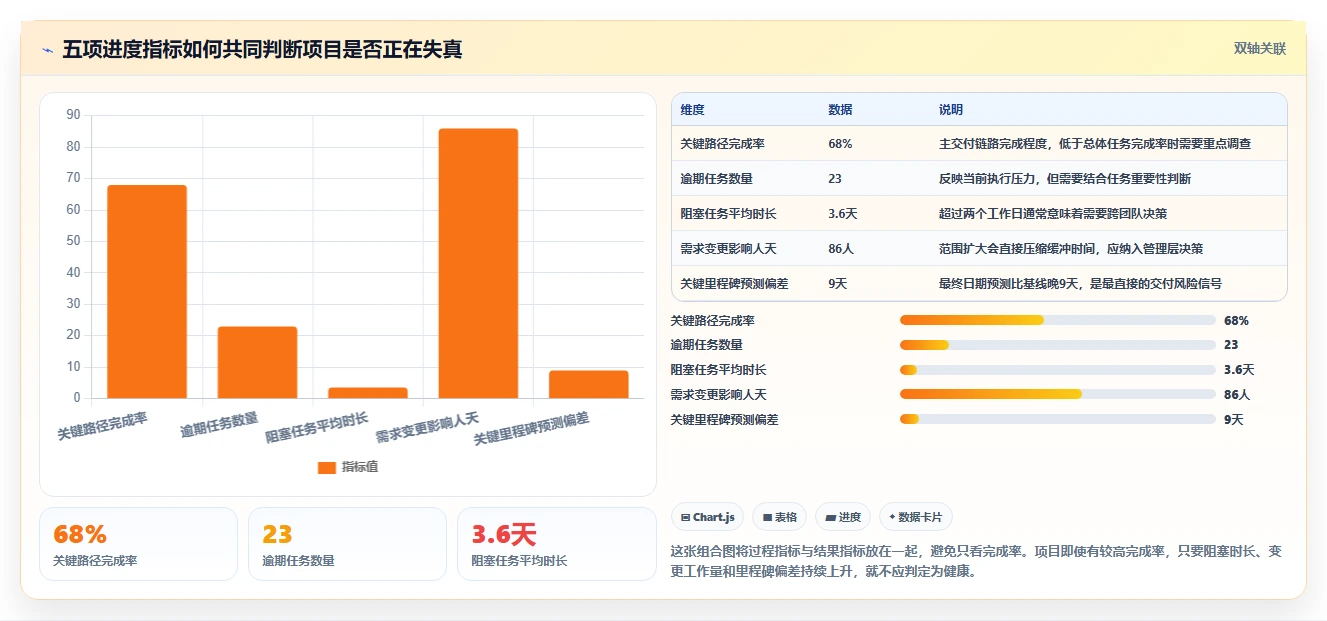Click the 需求变更影响人天 chart bar
Viewport: 1327px width, 621px height.
[x=478, y=263]
